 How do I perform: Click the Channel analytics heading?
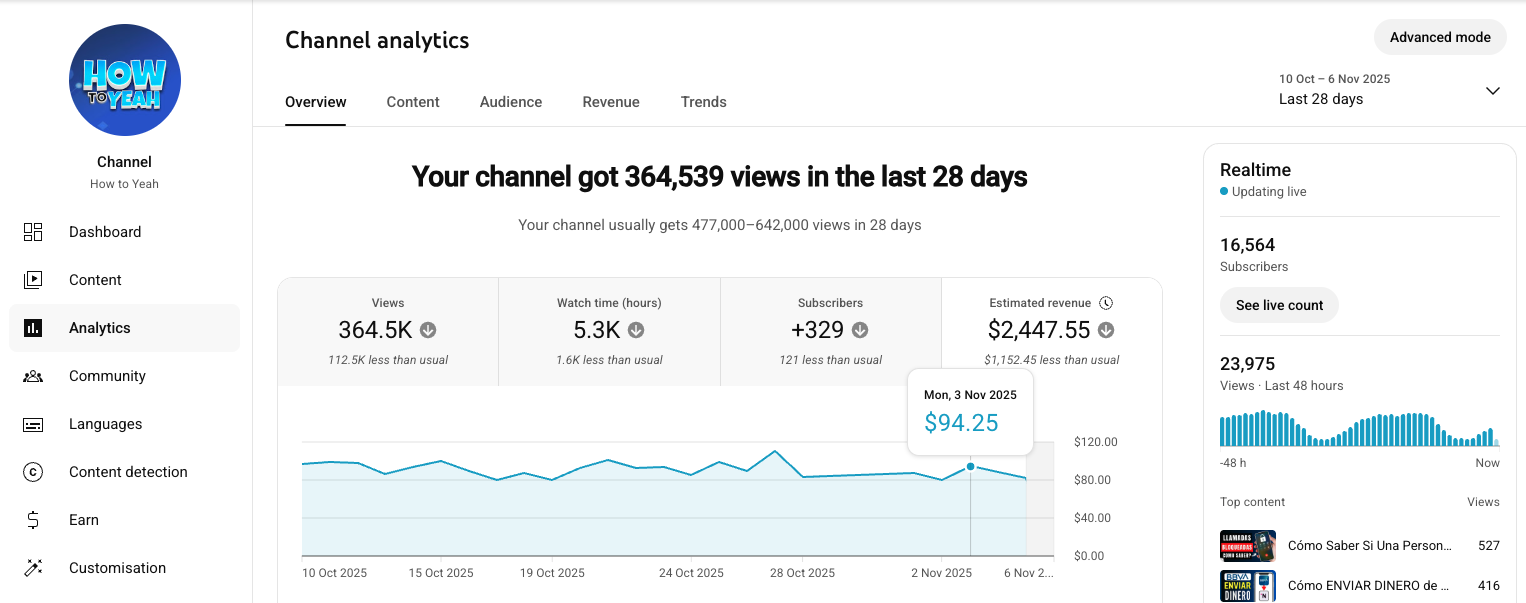377,40
